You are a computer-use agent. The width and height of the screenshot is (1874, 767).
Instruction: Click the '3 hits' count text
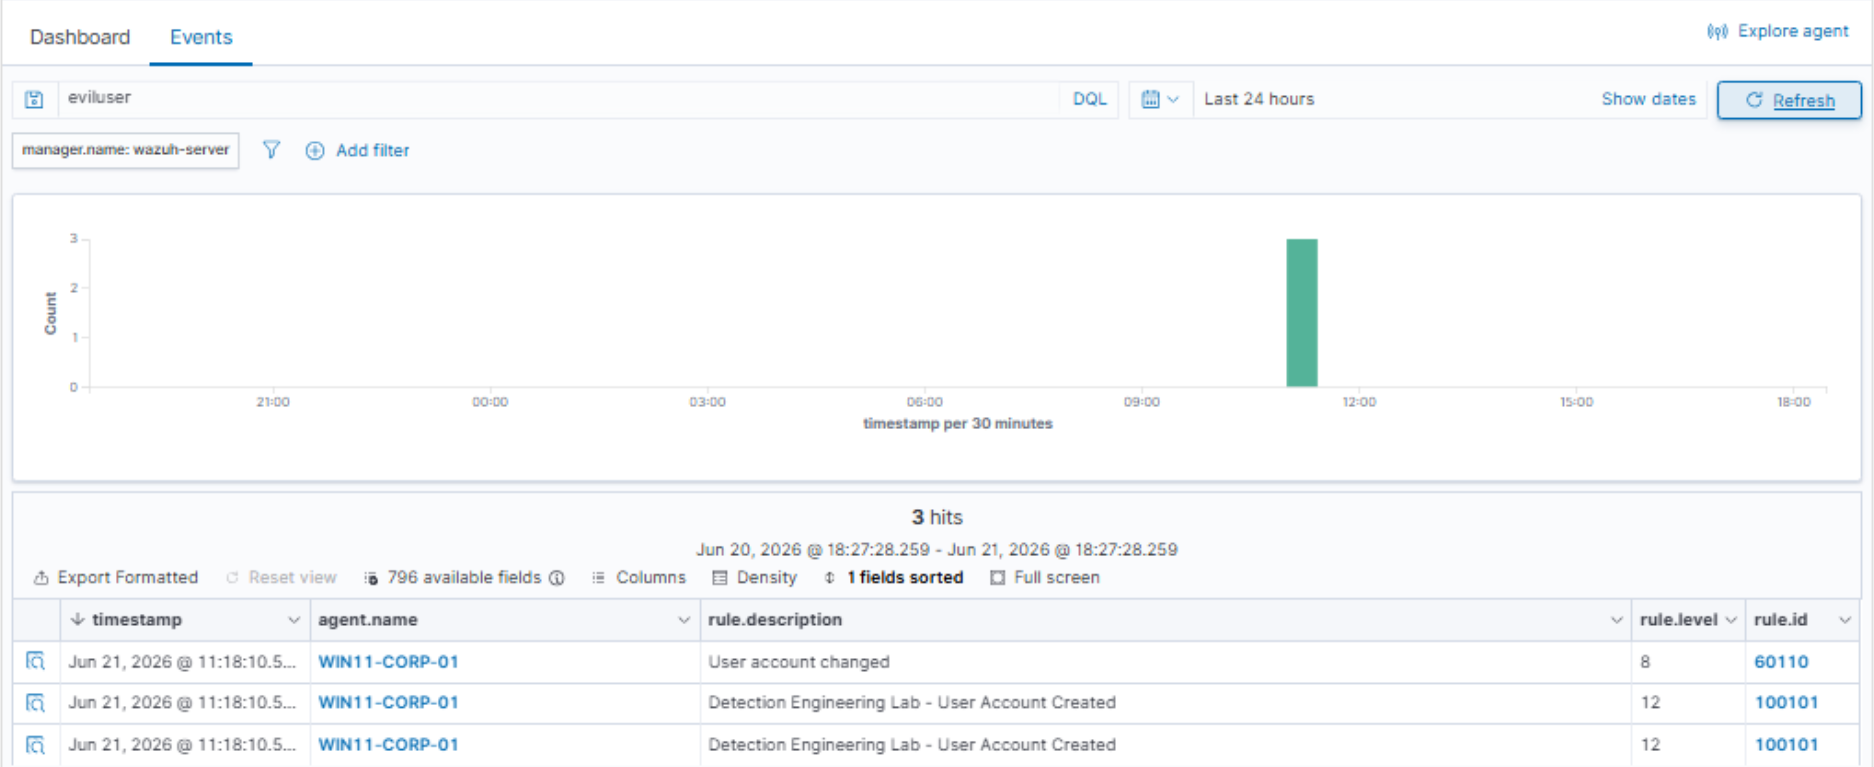click(937, 518)
